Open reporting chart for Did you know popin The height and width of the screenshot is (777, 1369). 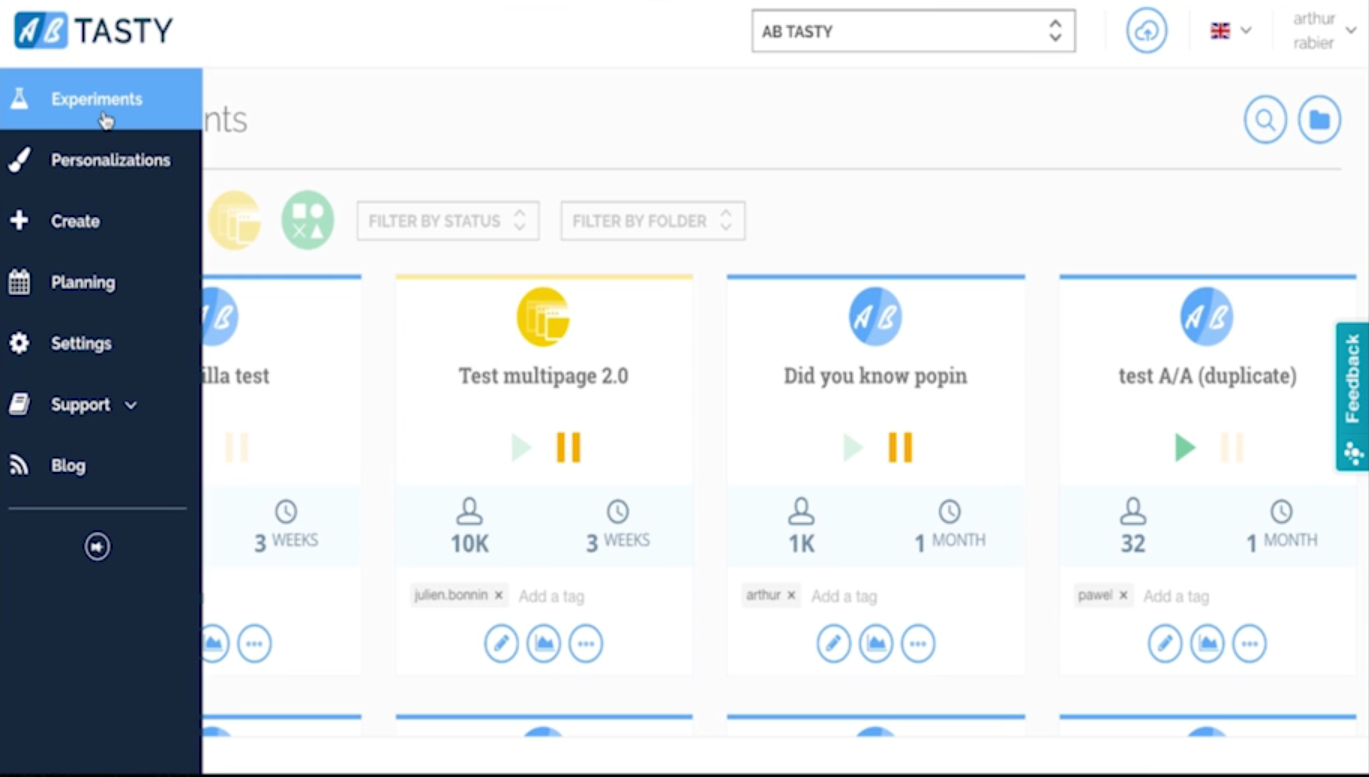tap(875, 643)
